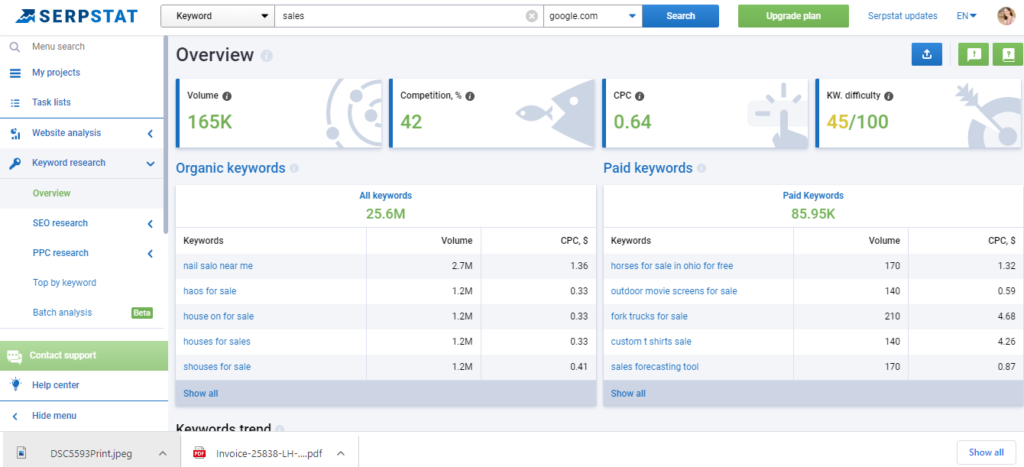Select Overview in Keyword research menu

click(x=52, y=193)
